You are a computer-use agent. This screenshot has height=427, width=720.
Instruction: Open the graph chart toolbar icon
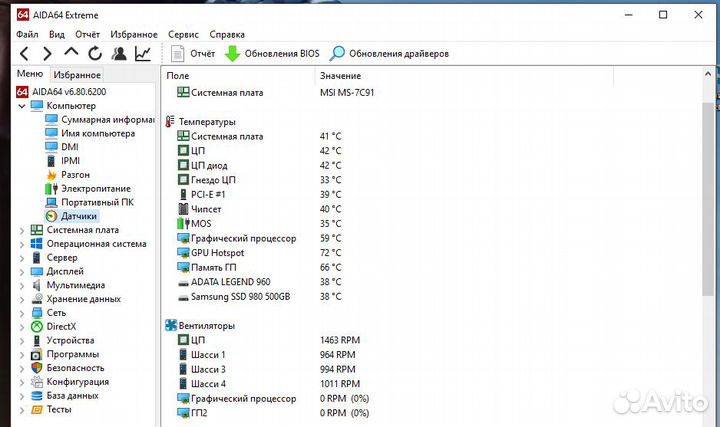(143, 54)
